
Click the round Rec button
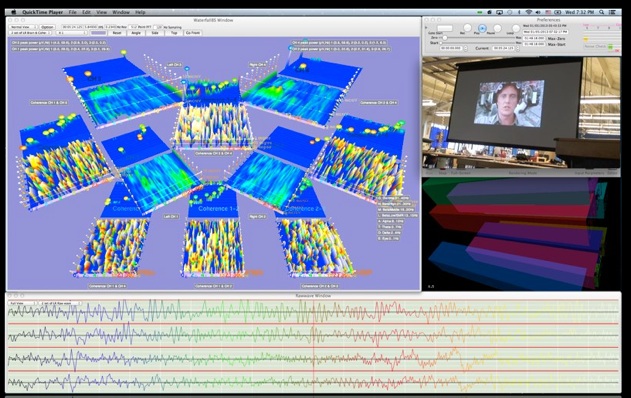(467, 28)
